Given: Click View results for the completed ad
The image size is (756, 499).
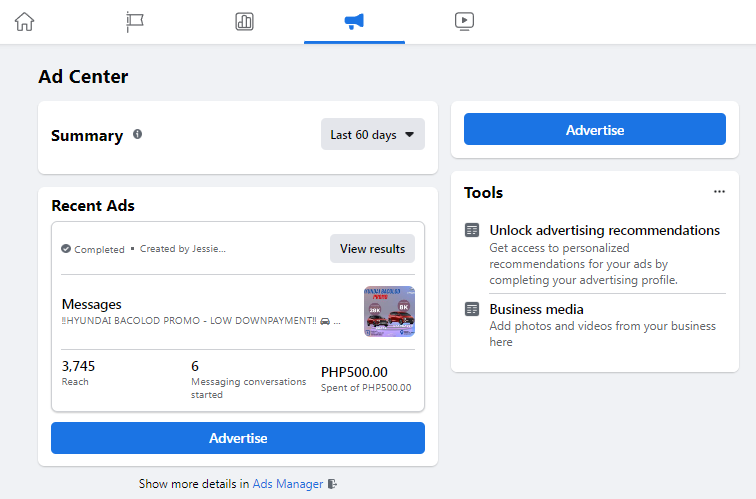Looking at the screenshot, I should 372,249.
